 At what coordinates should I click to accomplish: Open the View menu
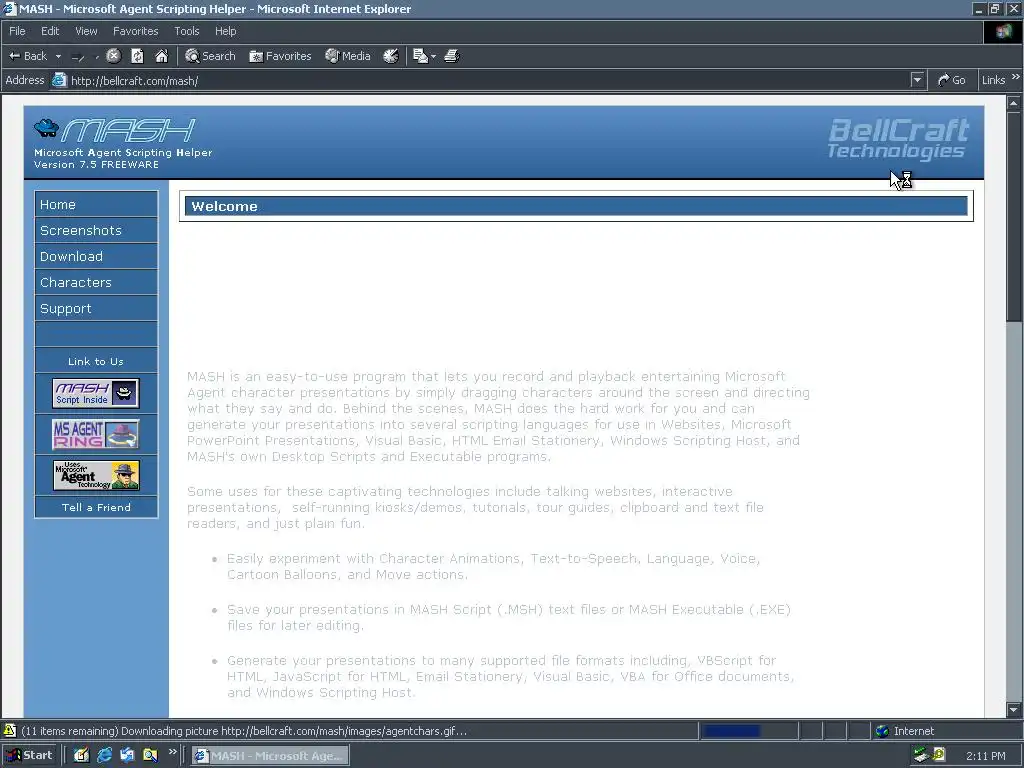click(x=86, y=31)
